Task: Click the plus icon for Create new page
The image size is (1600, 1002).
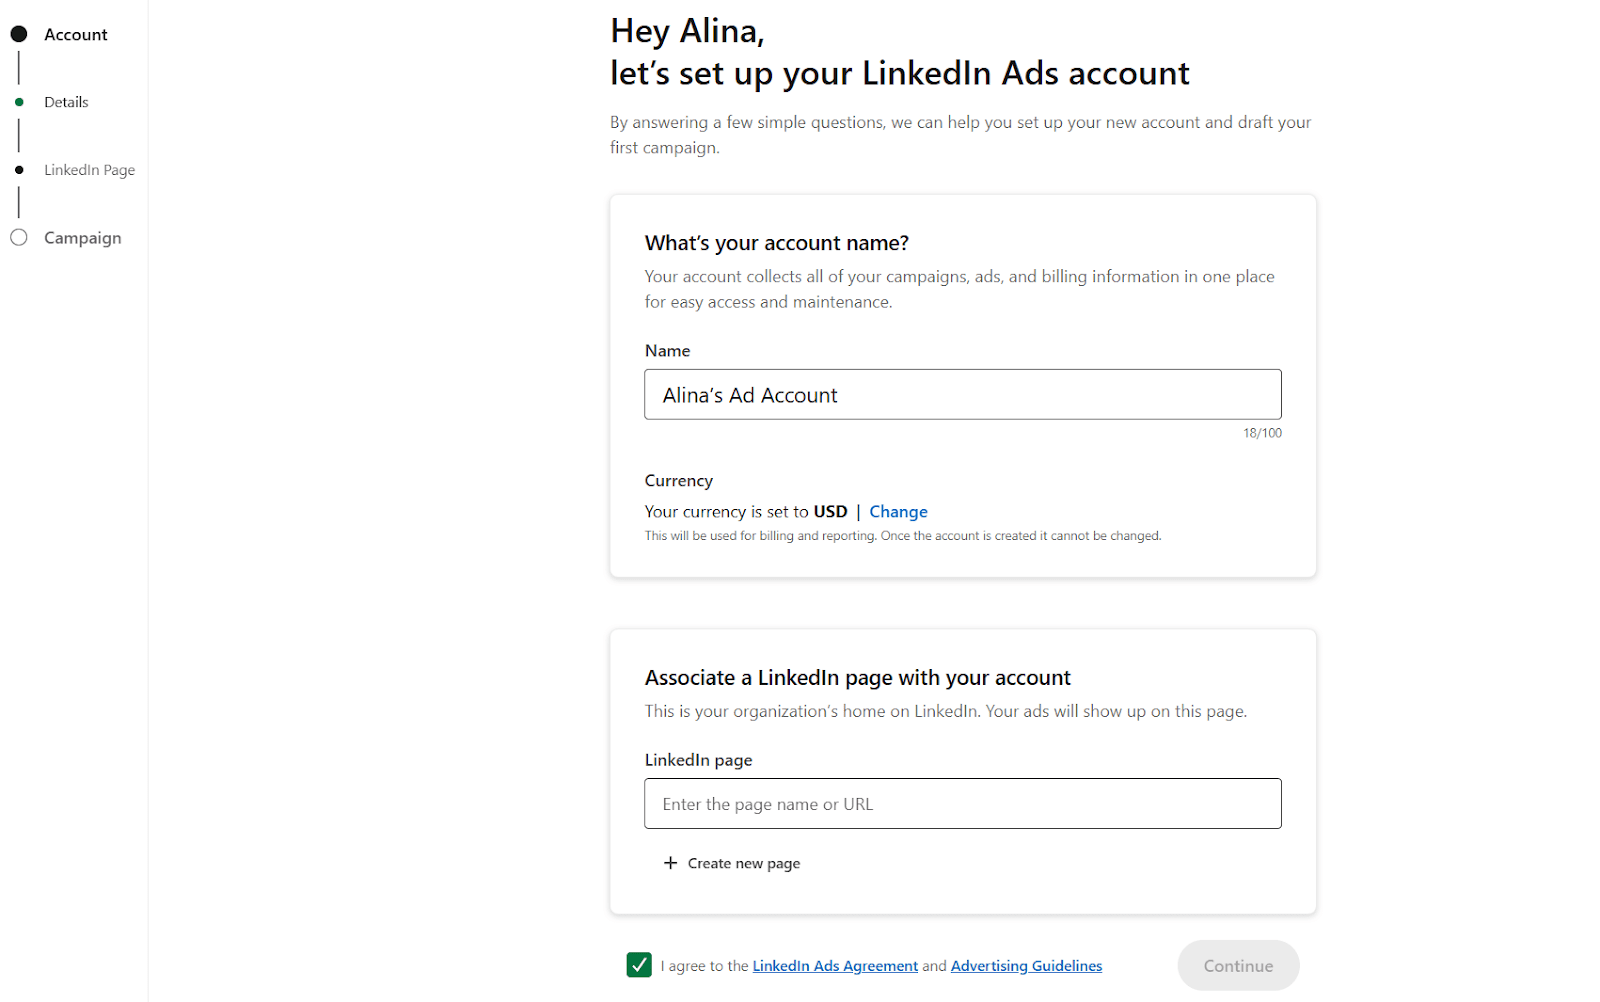Action: point(670,863)
